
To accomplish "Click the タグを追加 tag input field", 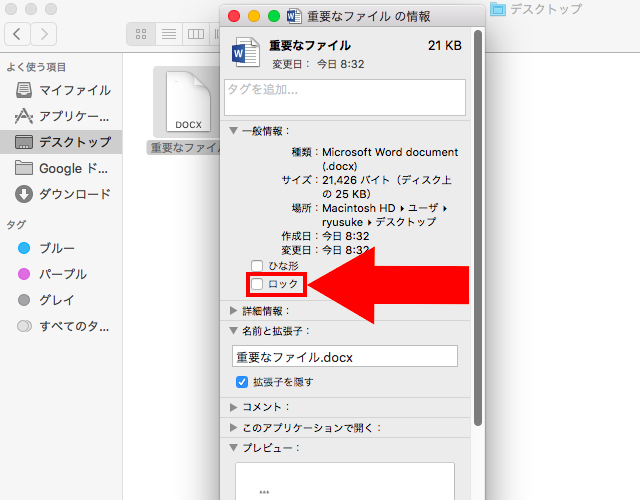I will 345,97.
